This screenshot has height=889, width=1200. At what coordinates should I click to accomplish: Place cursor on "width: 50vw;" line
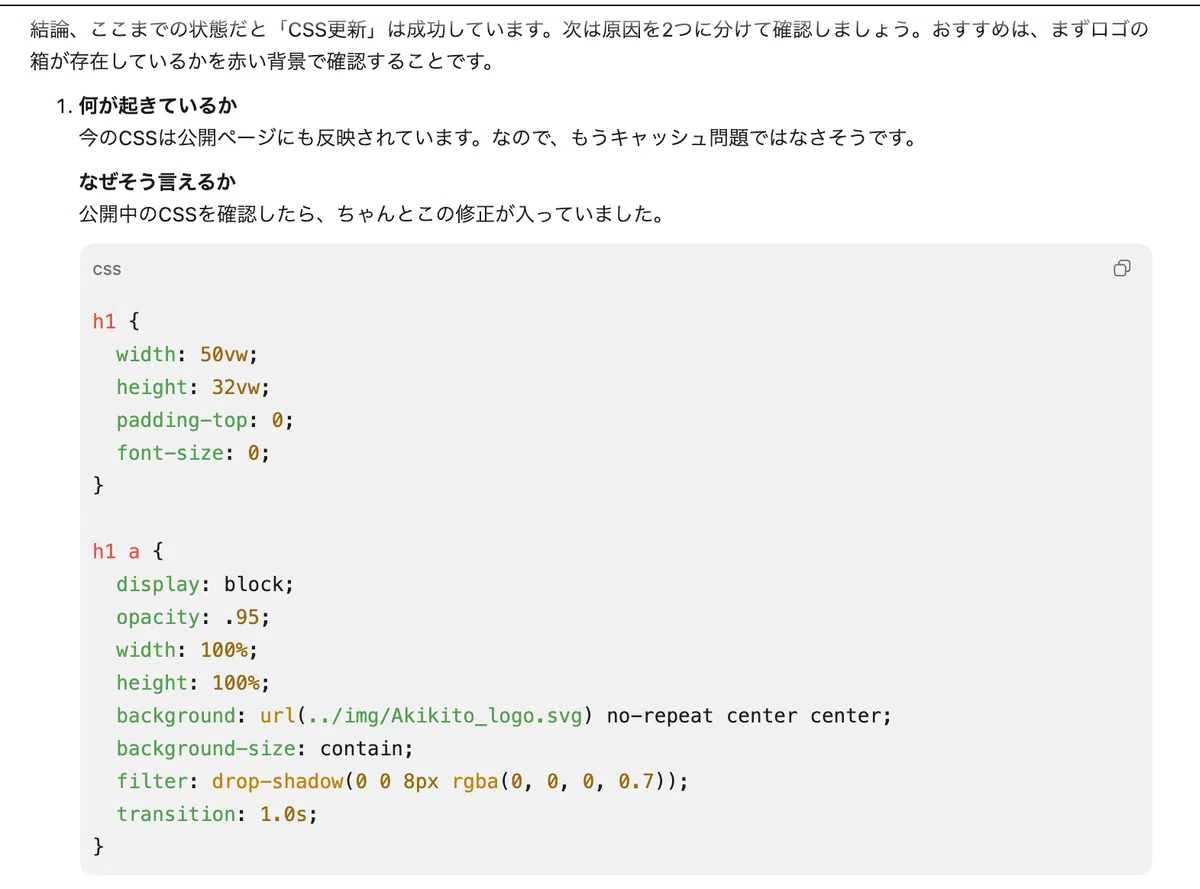pos(187,354)
